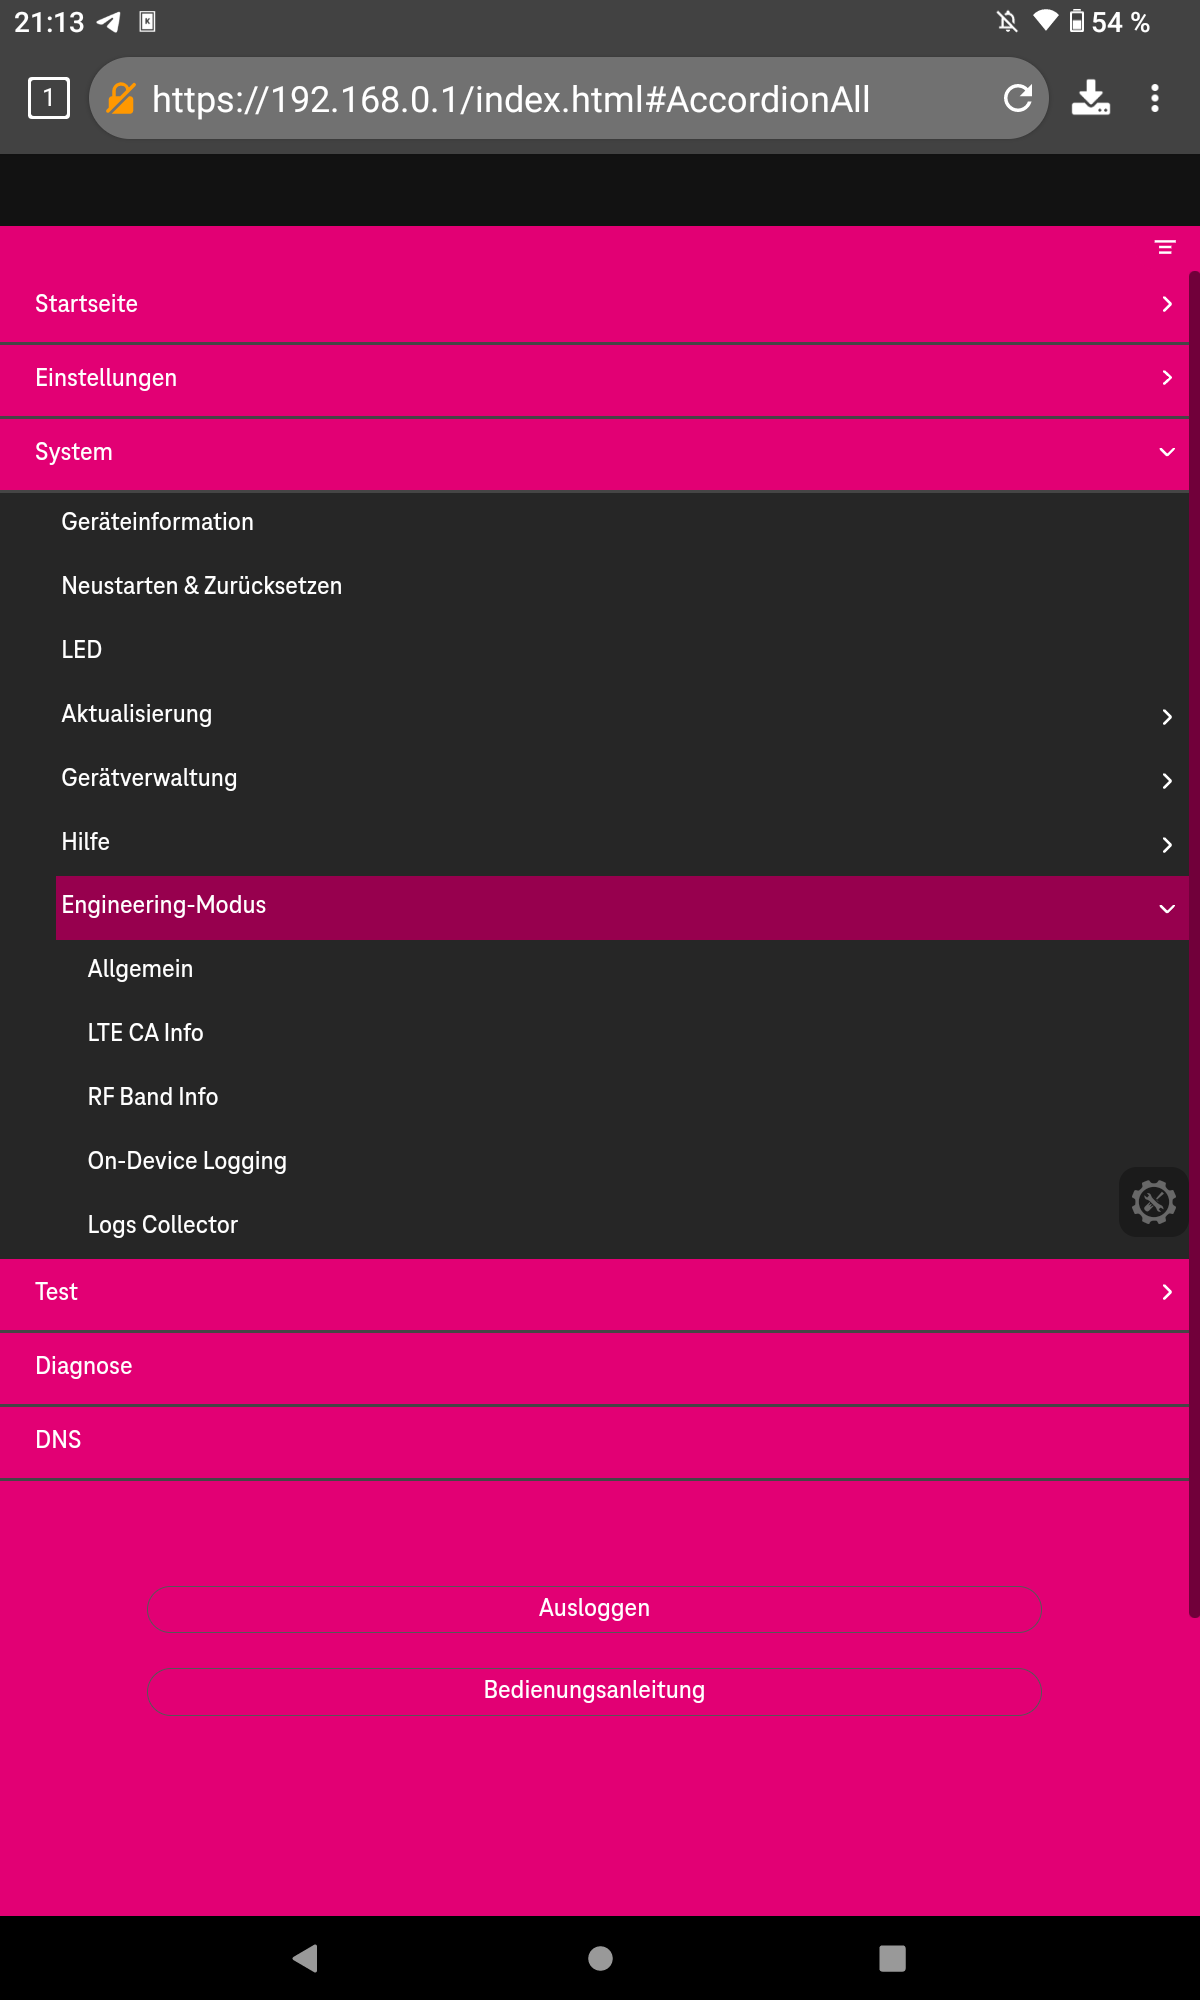Collapse the System section chevron

pyautogui.click(x=1166, y=452)
